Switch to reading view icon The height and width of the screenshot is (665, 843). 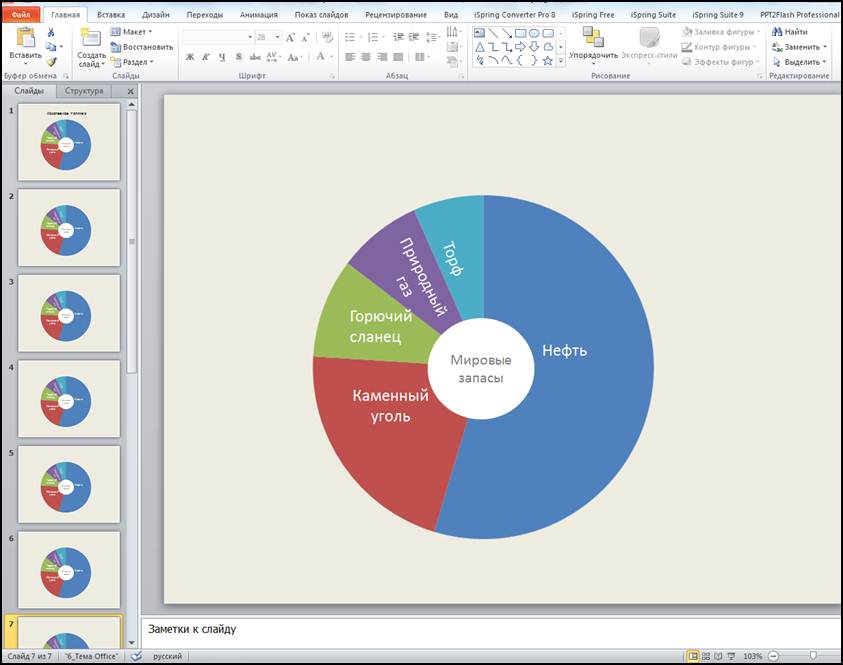pyautogui.click(x=718, y=656)
